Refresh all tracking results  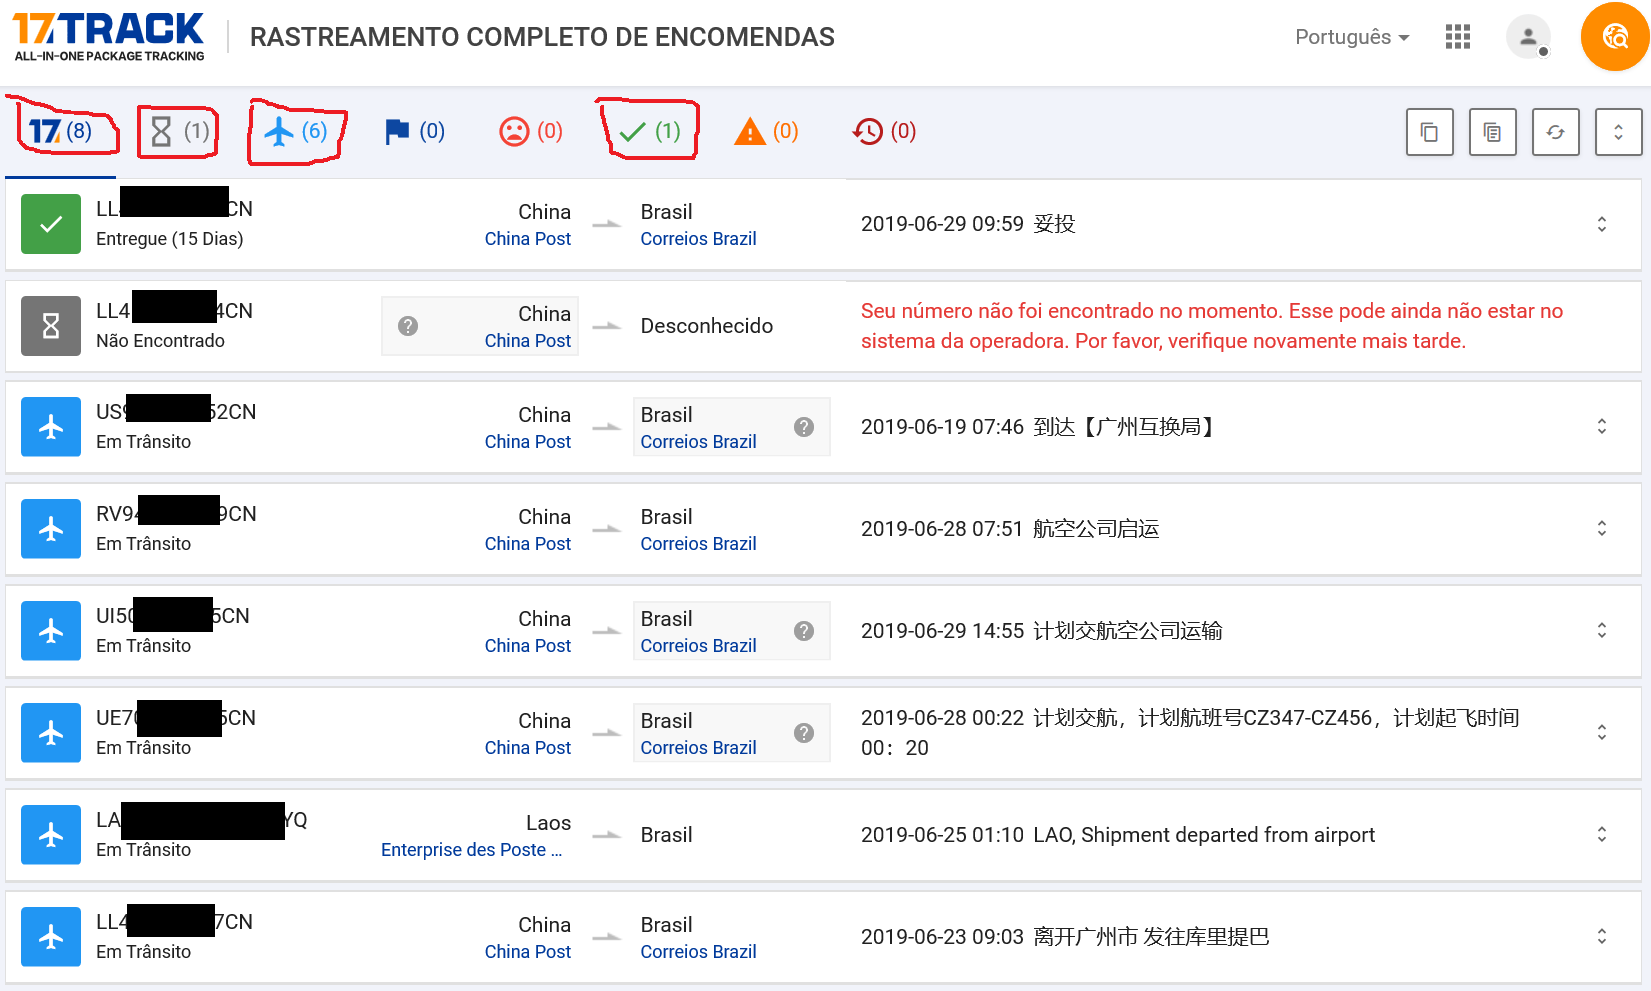pyautogui.click(x=1555, y=132)
